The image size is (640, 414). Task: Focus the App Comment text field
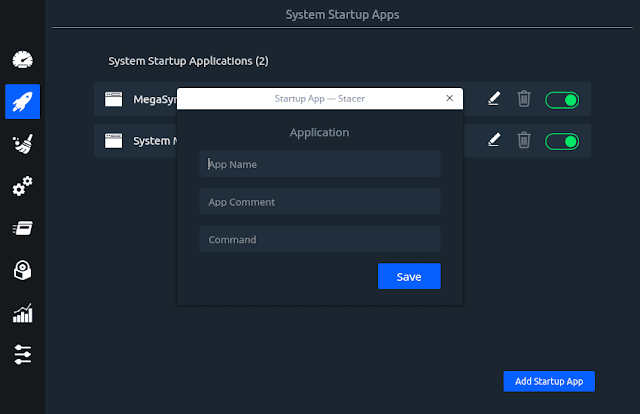point(320,202)
